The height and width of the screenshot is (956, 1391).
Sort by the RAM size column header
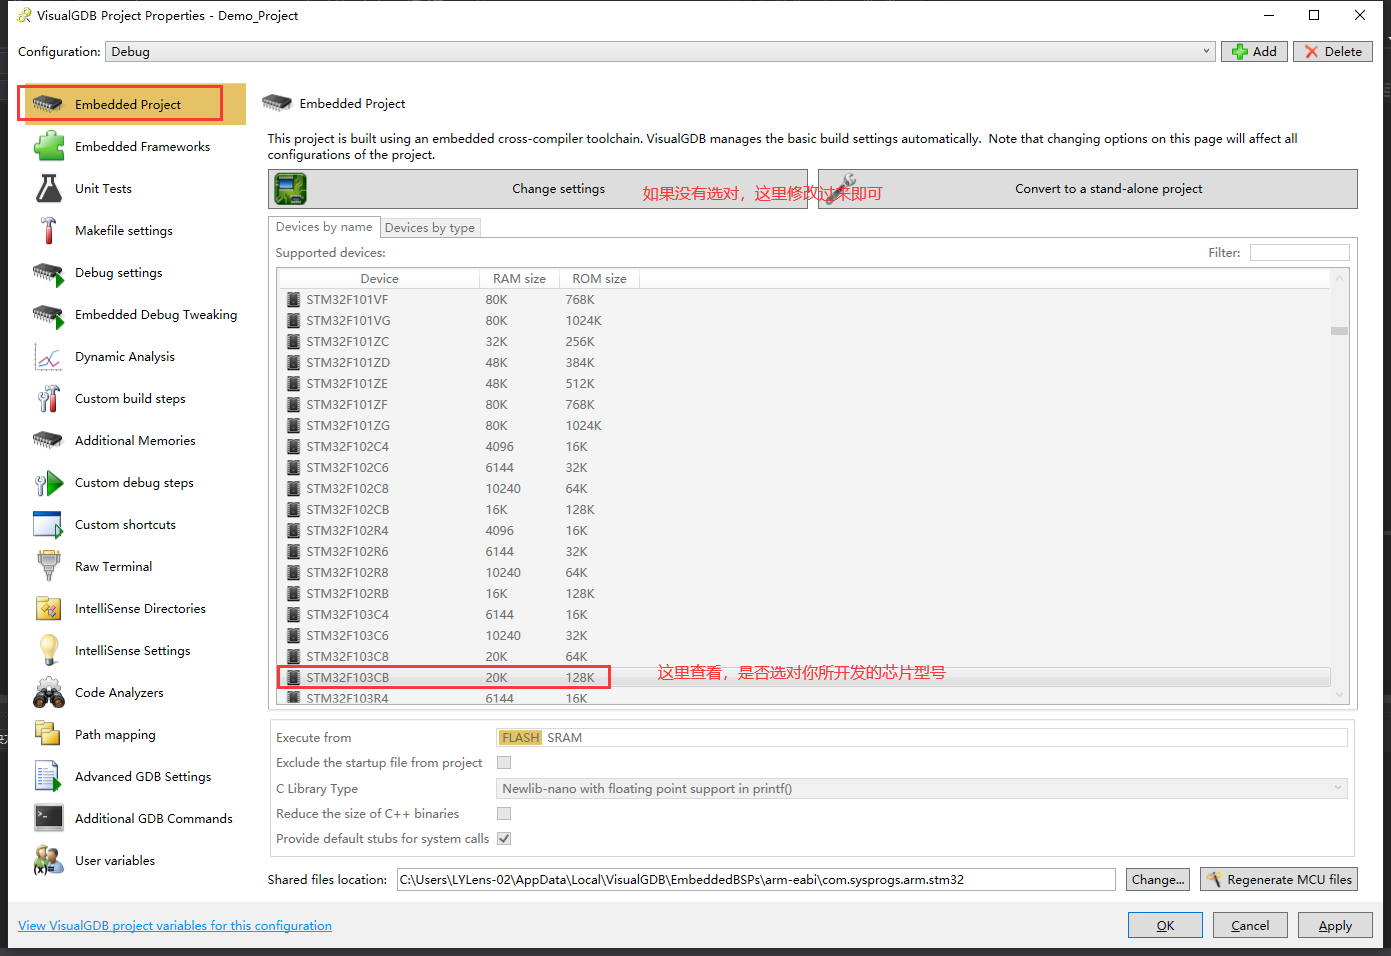(x=519, y=279)
